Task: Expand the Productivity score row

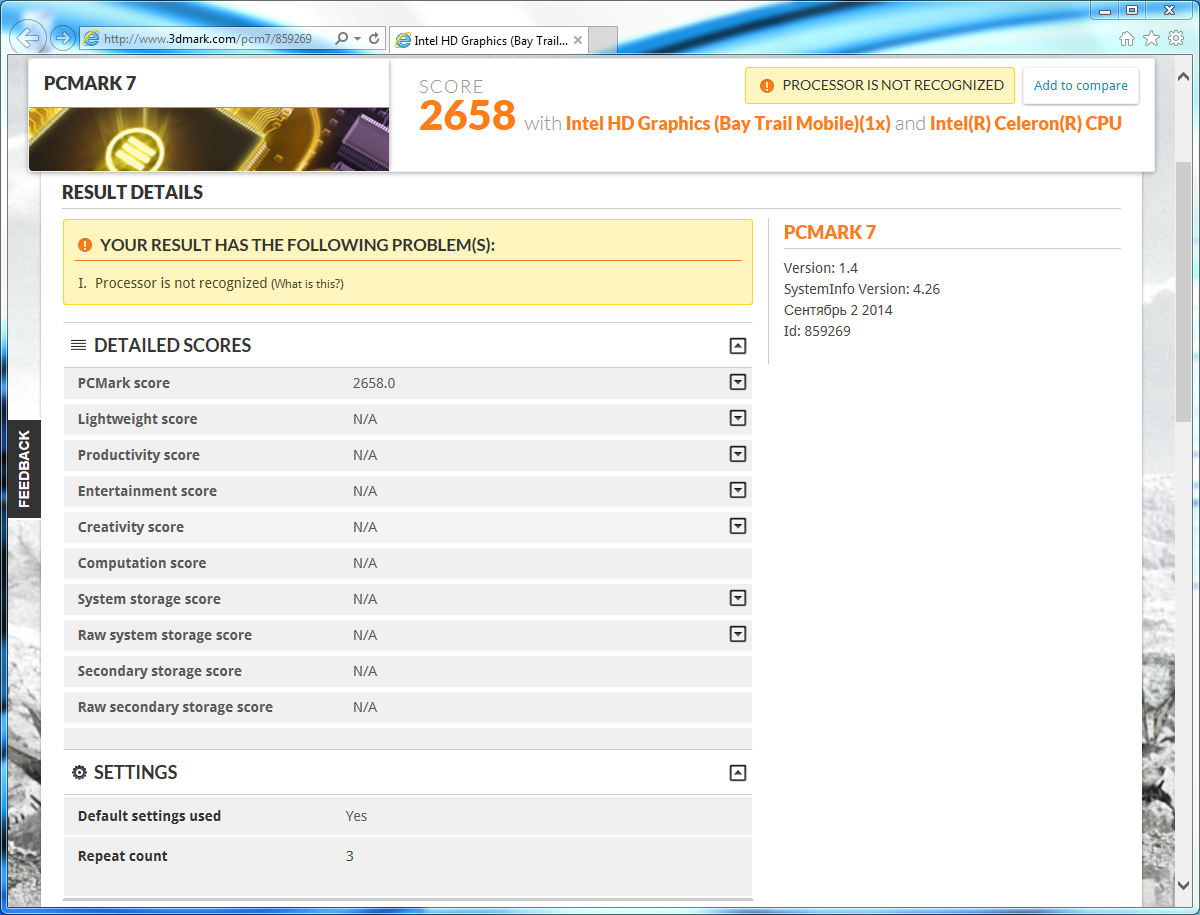Action: click(x=738, y=454)
